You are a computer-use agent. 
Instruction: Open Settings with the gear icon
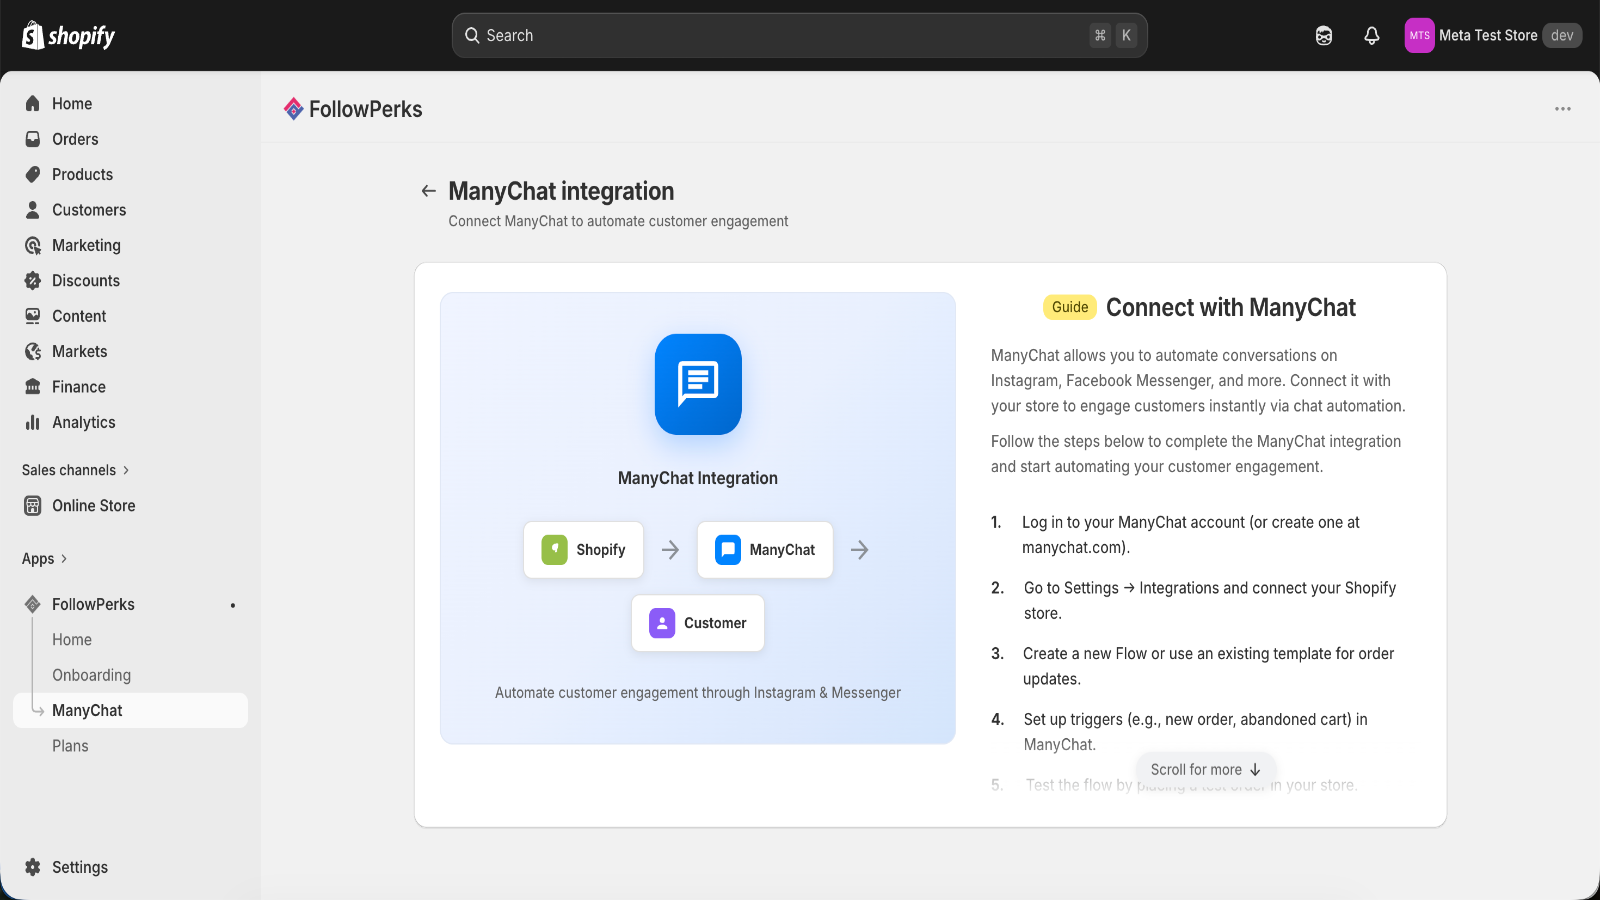point(33,867)
